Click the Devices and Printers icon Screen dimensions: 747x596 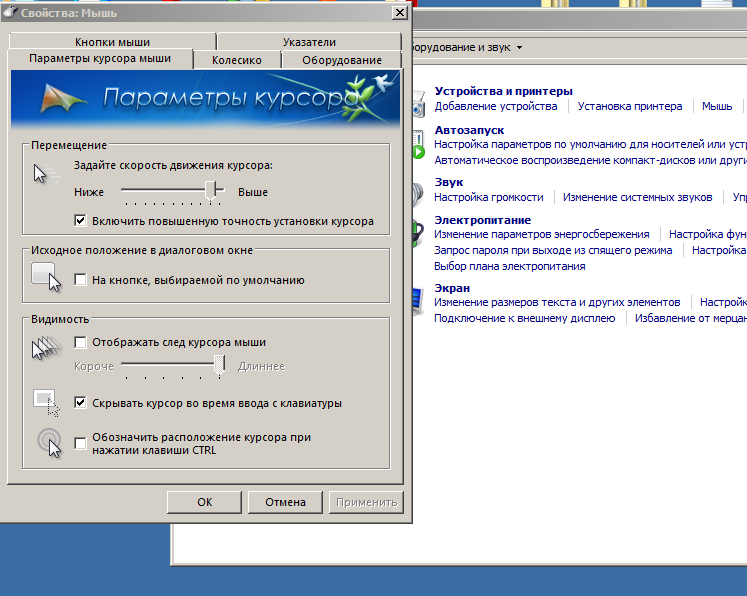tap(419, 103)
